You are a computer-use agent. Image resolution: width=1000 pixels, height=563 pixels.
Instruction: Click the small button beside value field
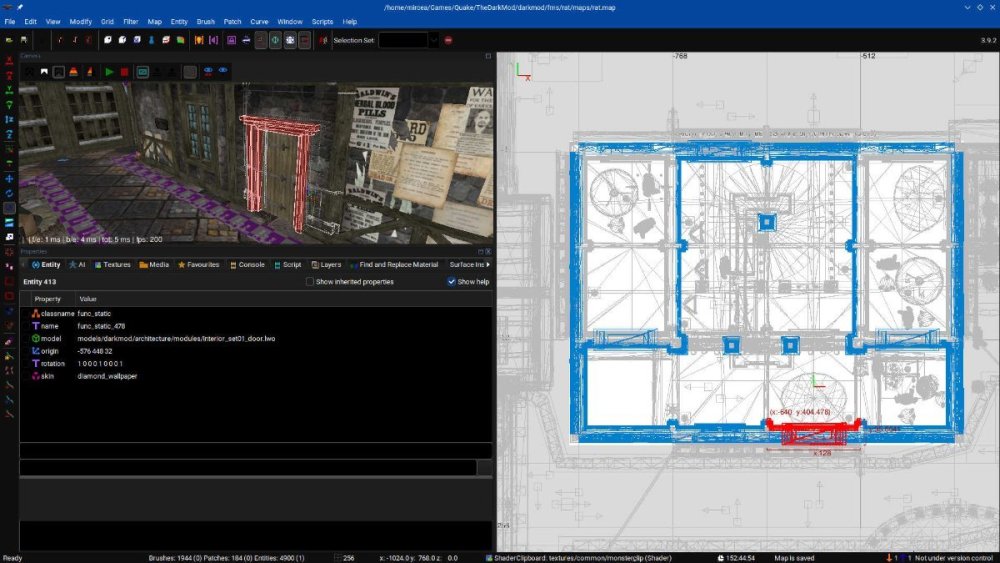tap(485, 467)
